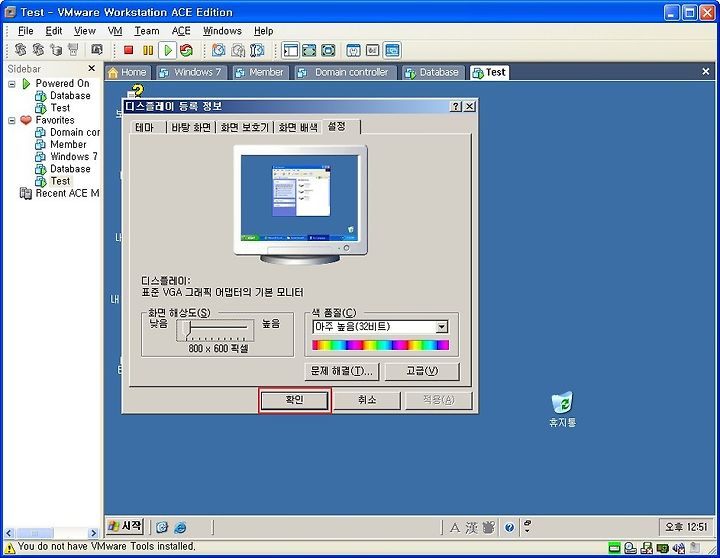The height and width of the screenshot is (558, 720).
Task: Open the View menu
Action: pos(85,31)
